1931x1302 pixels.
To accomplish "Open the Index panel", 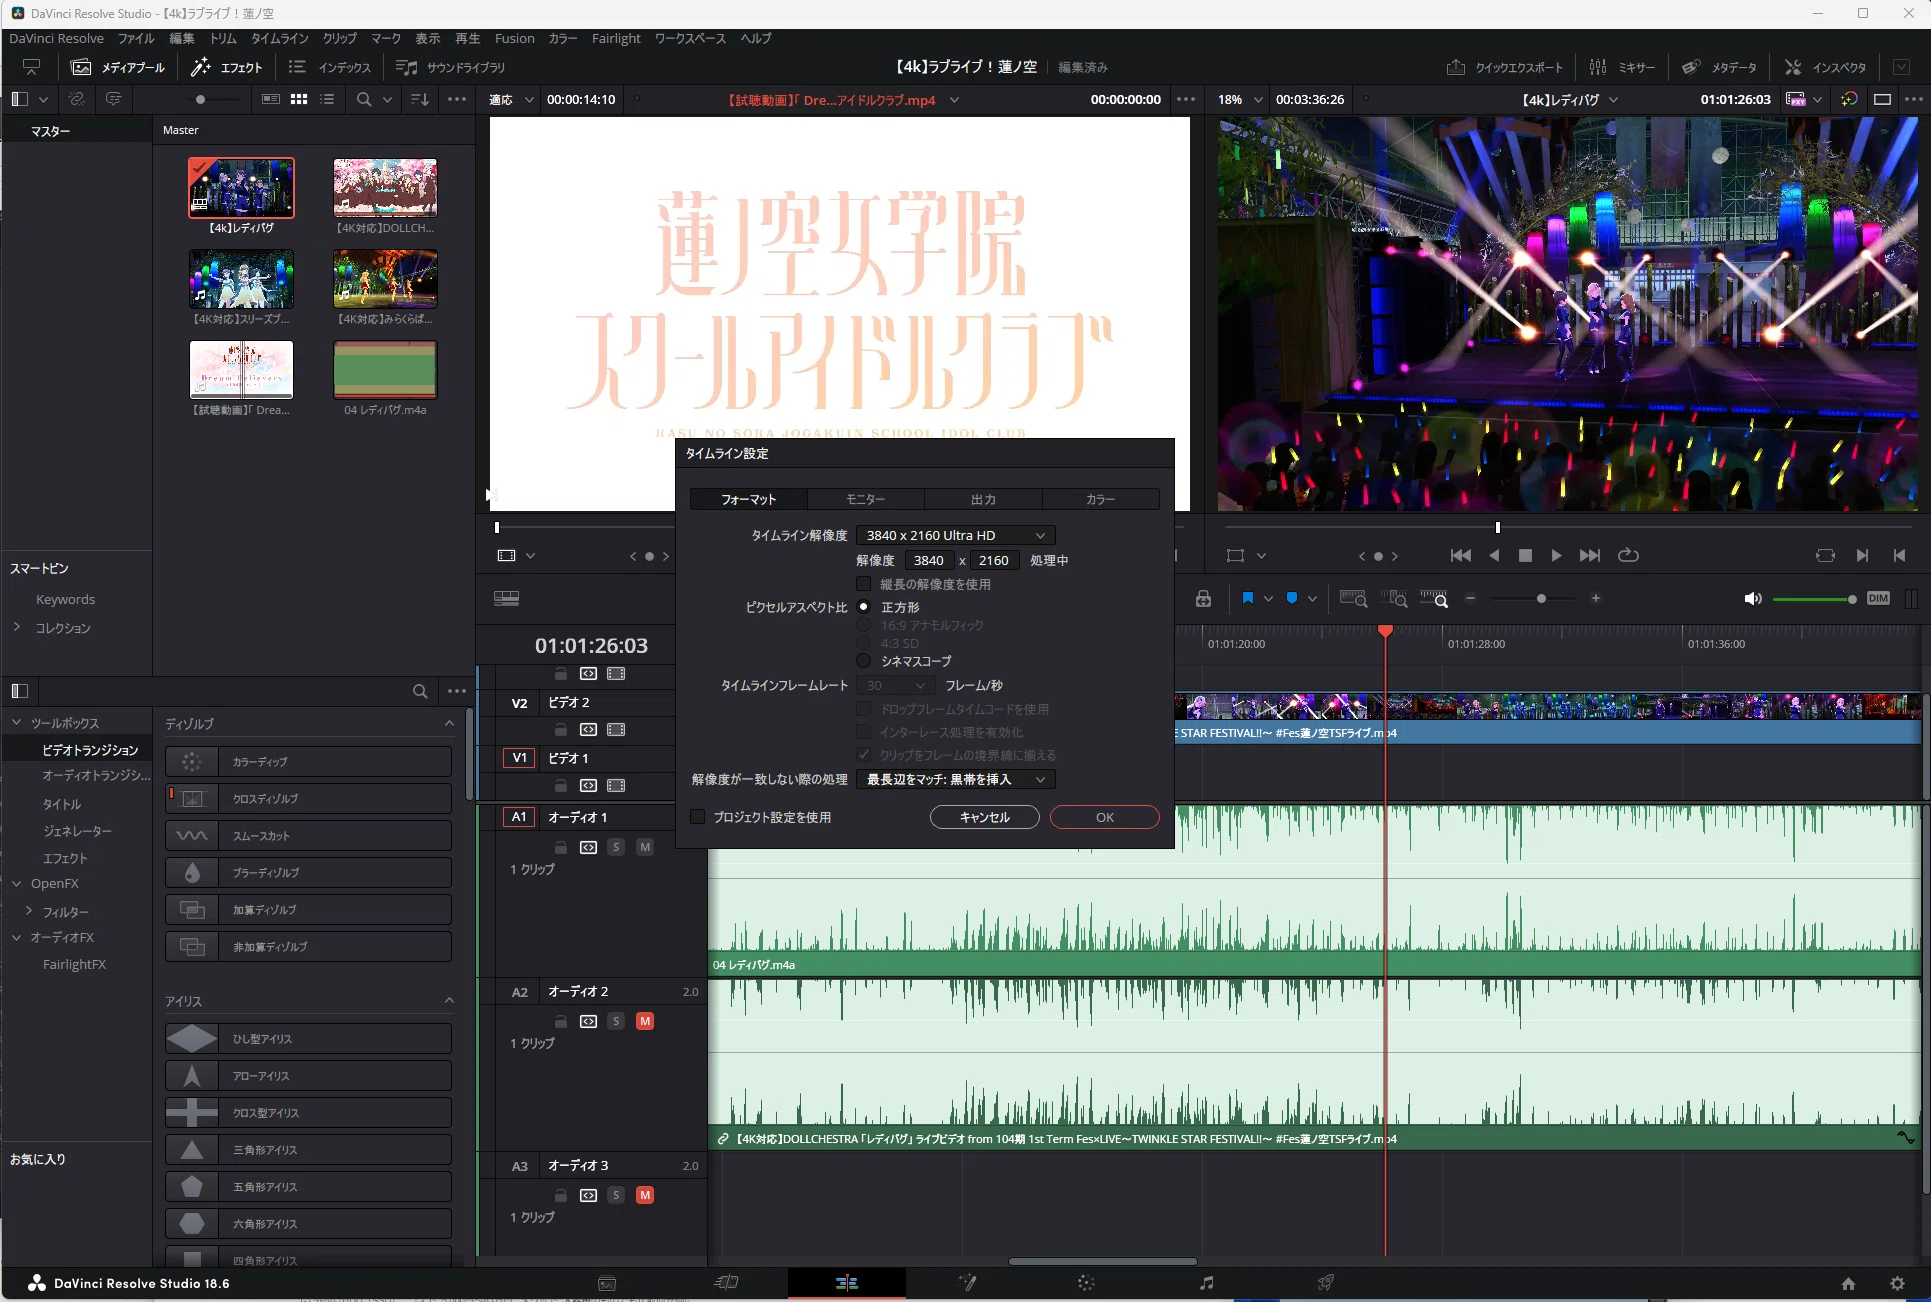I will 330,67.
